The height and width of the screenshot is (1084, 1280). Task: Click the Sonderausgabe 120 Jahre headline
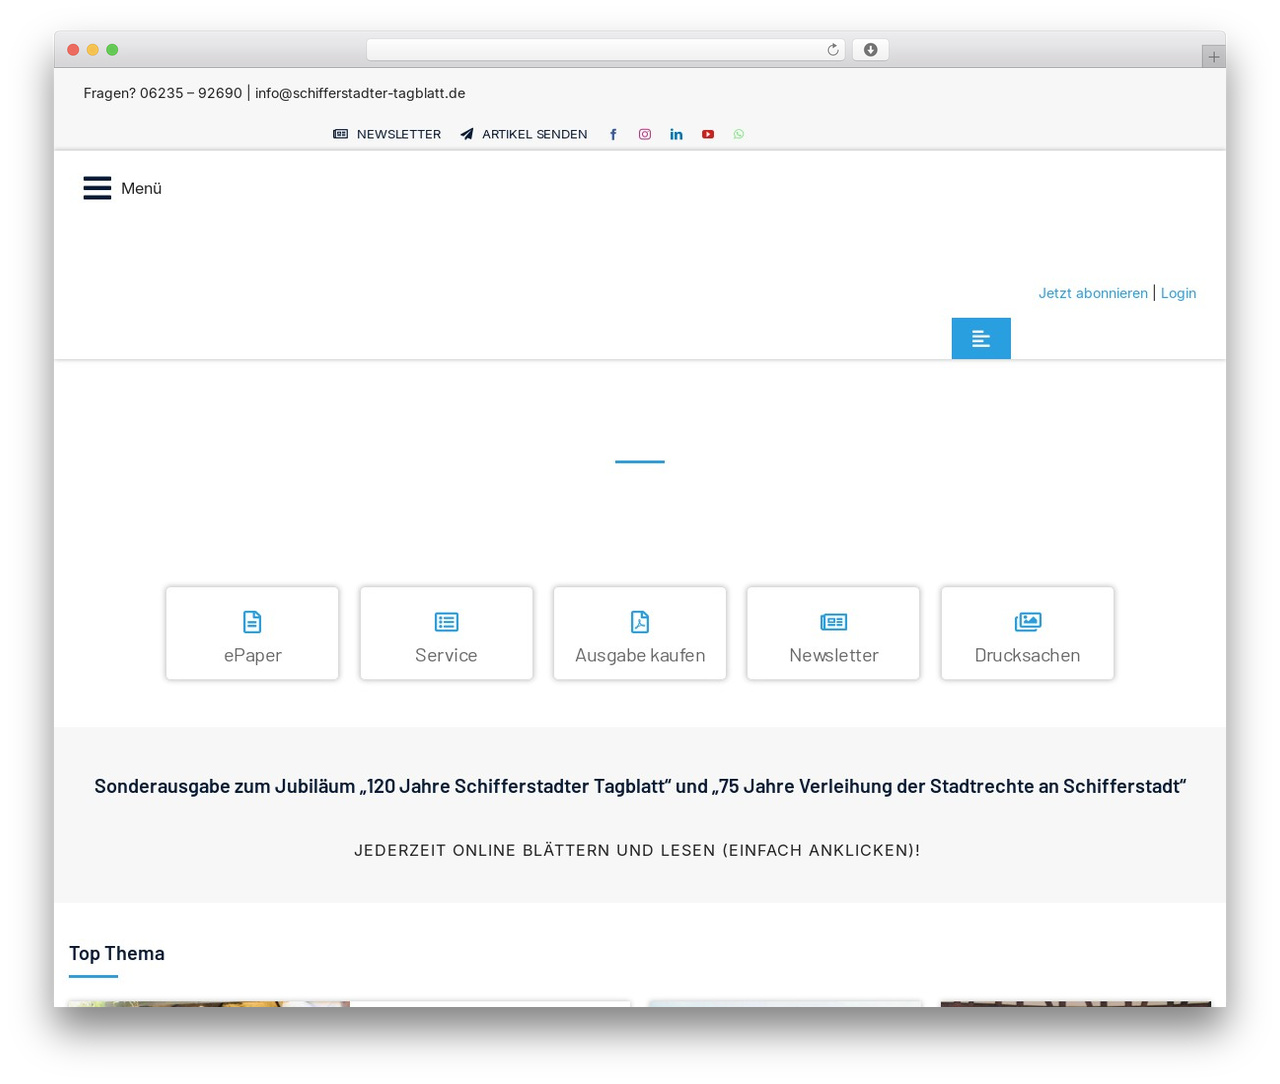(640, 786)
